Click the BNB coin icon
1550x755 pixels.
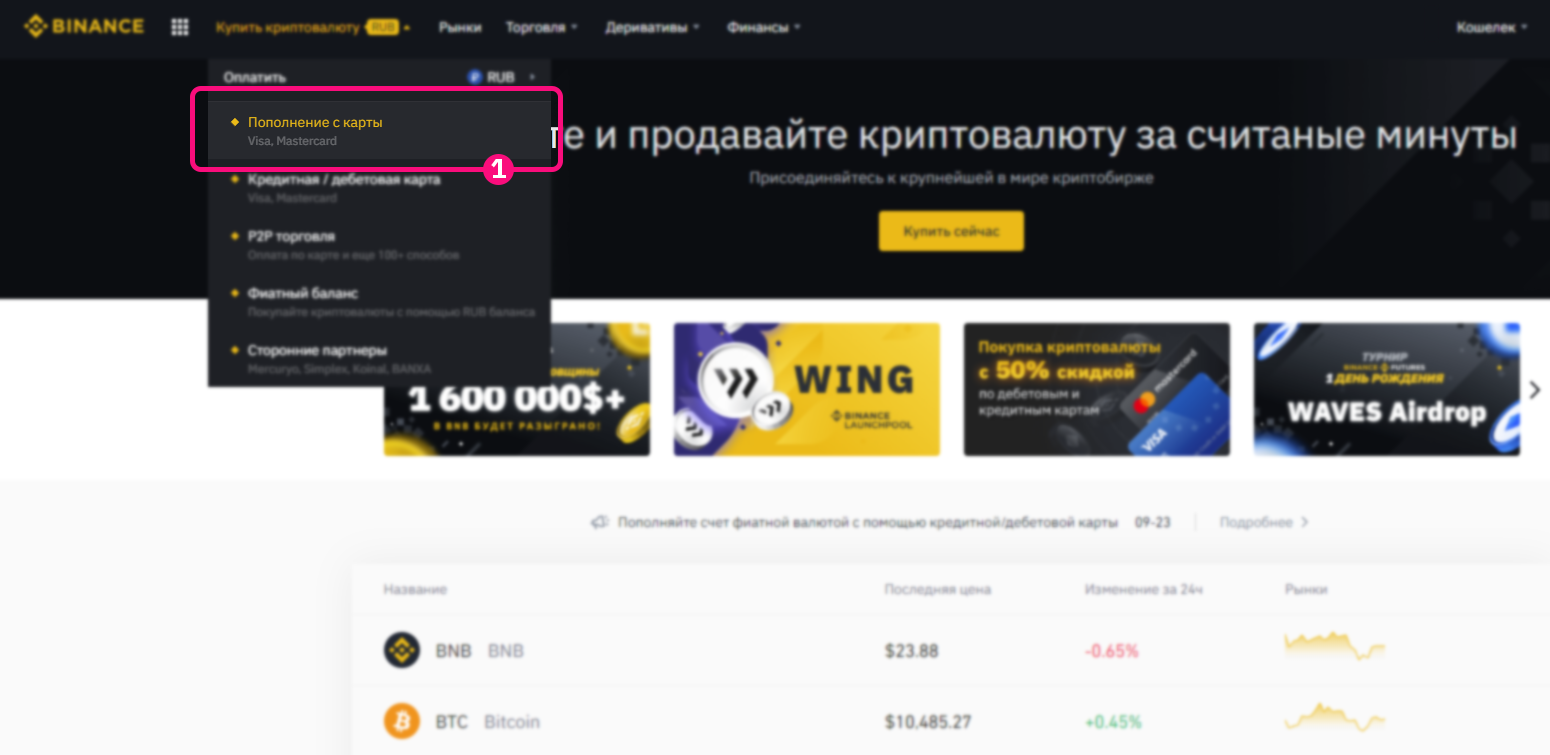402,650
